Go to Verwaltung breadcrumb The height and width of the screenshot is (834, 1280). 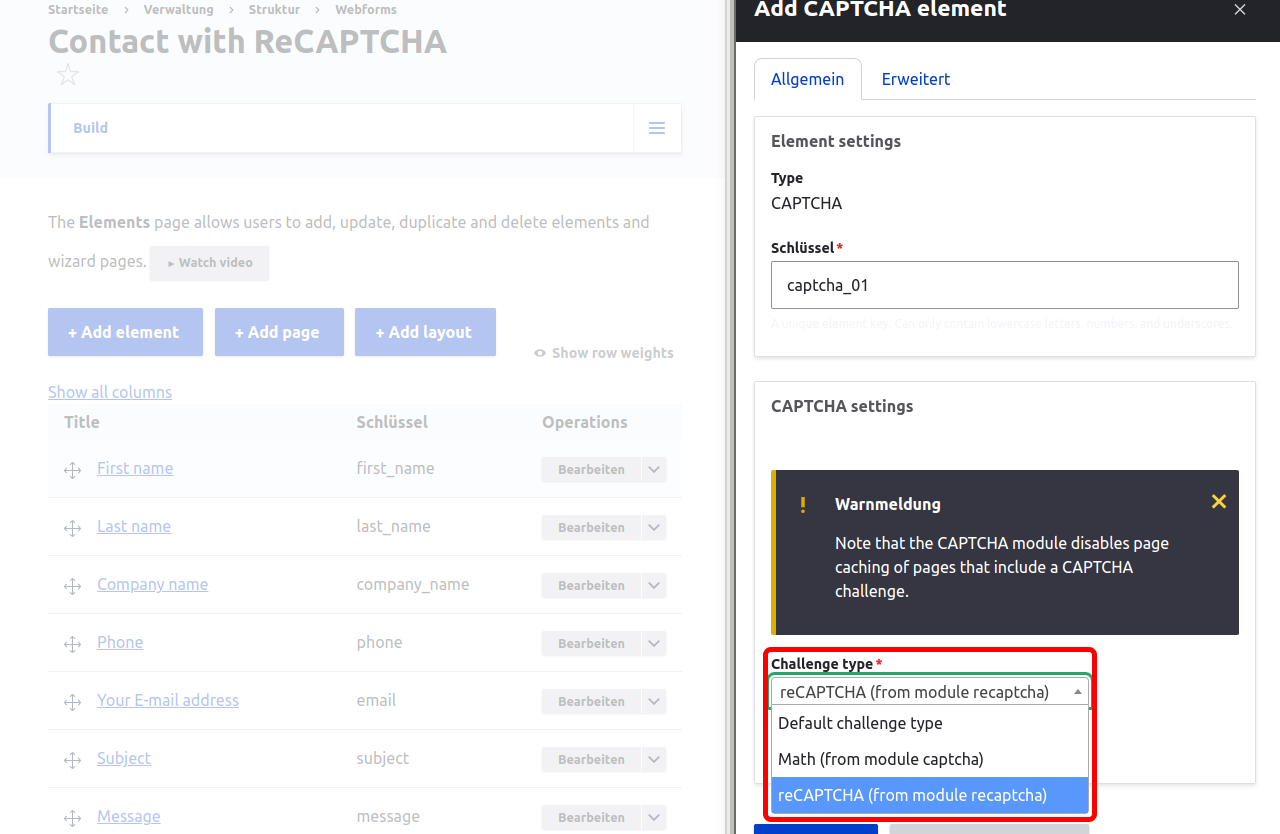[179, 9]
